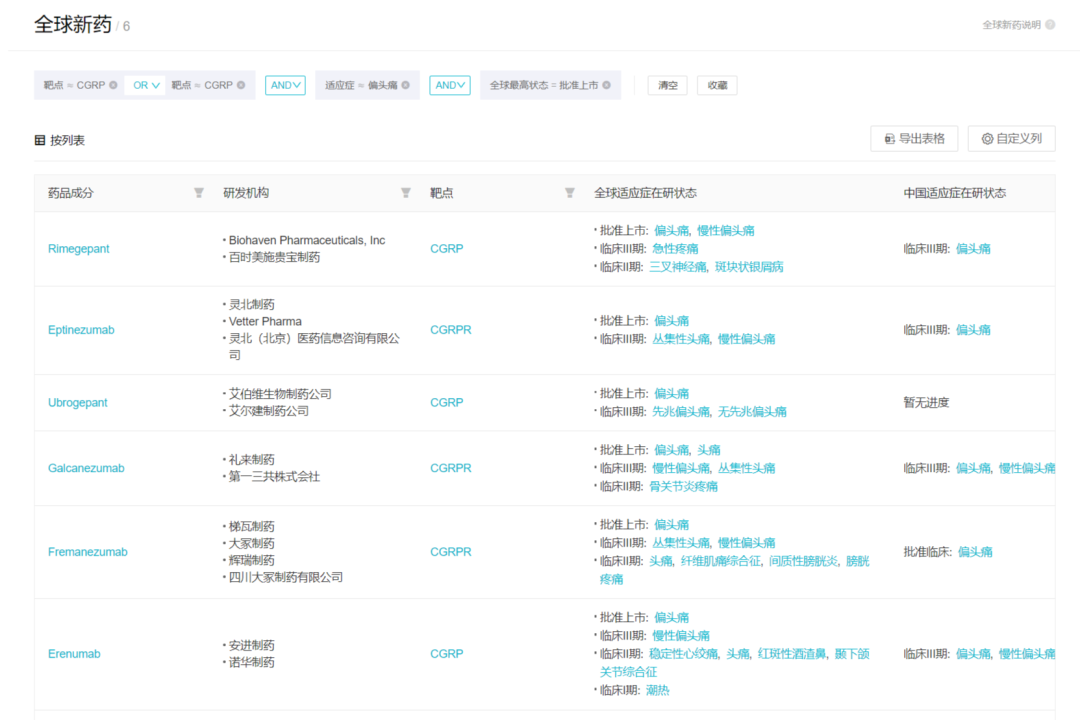Open China 偏头痛 link in Rimegepant row
Screen dimensions: 1080x720
coord(973,249)
